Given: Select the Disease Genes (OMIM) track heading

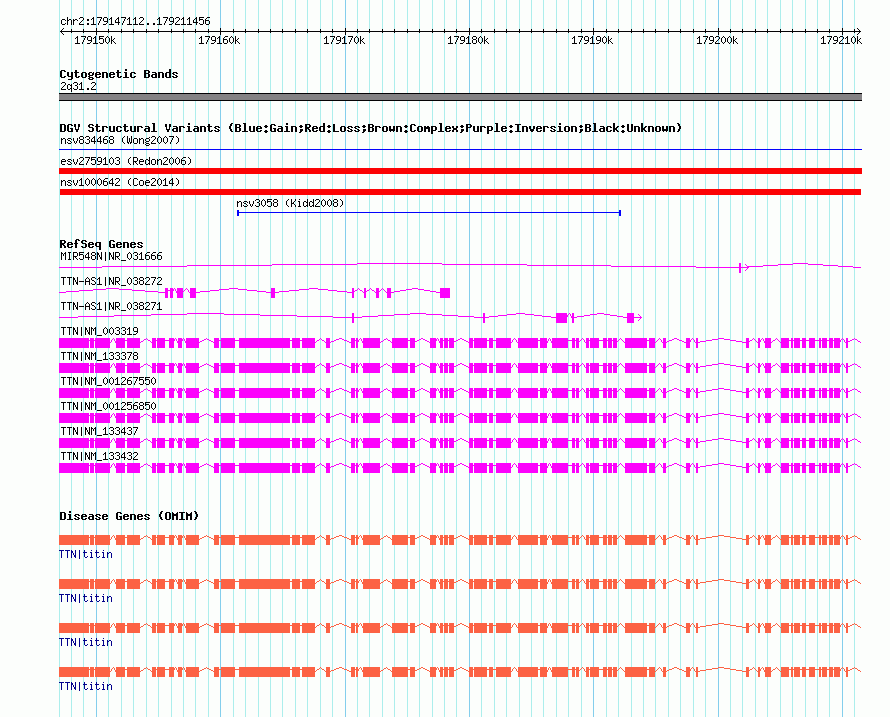Looking at the screenshot, I should [x=129, y=516].
